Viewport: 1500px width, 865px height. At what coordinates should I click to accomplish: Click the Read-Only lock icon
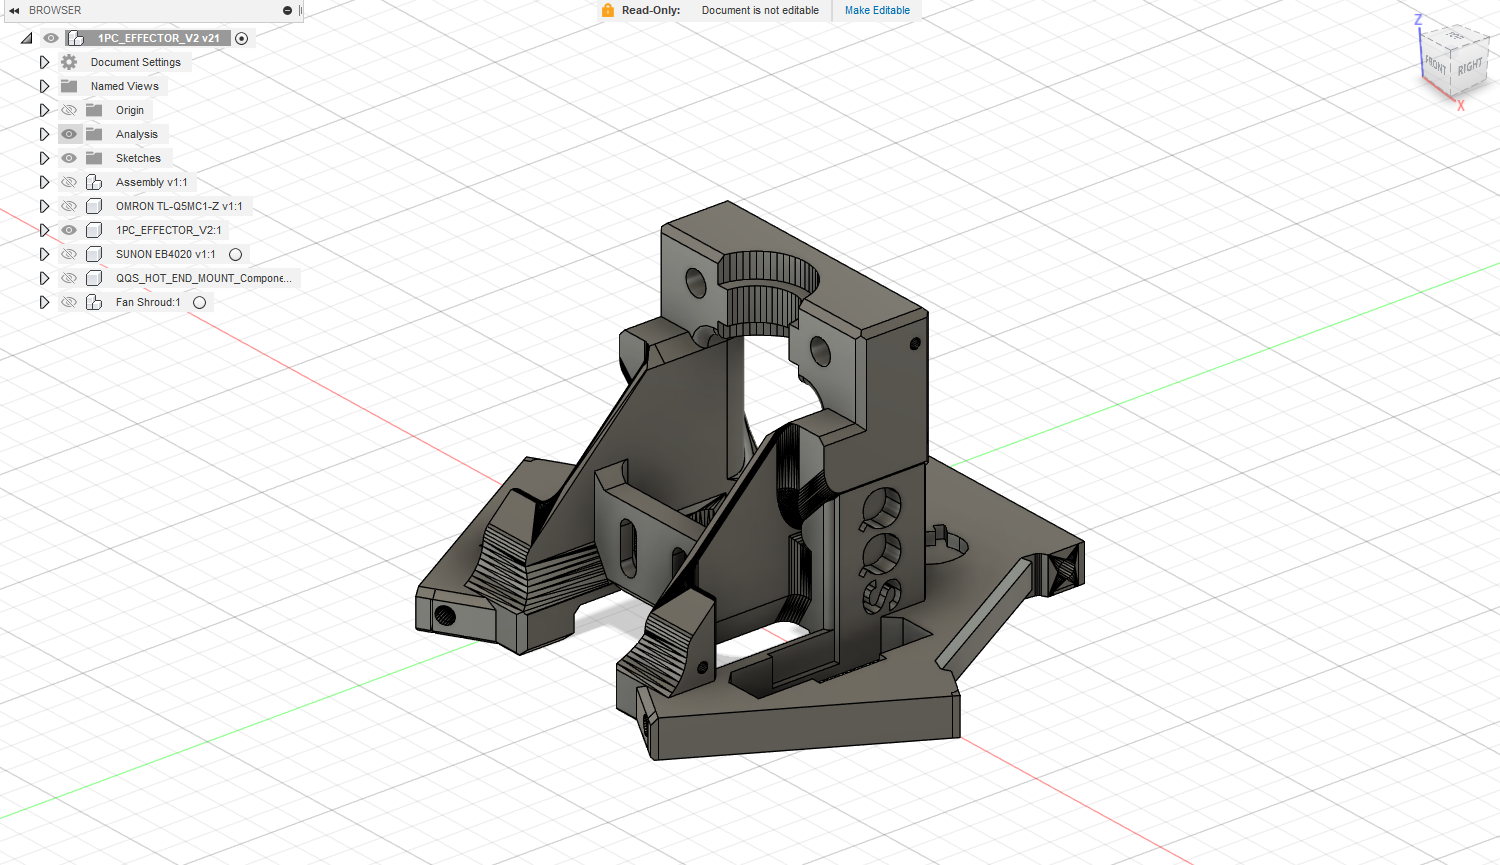tap(608, 10)
